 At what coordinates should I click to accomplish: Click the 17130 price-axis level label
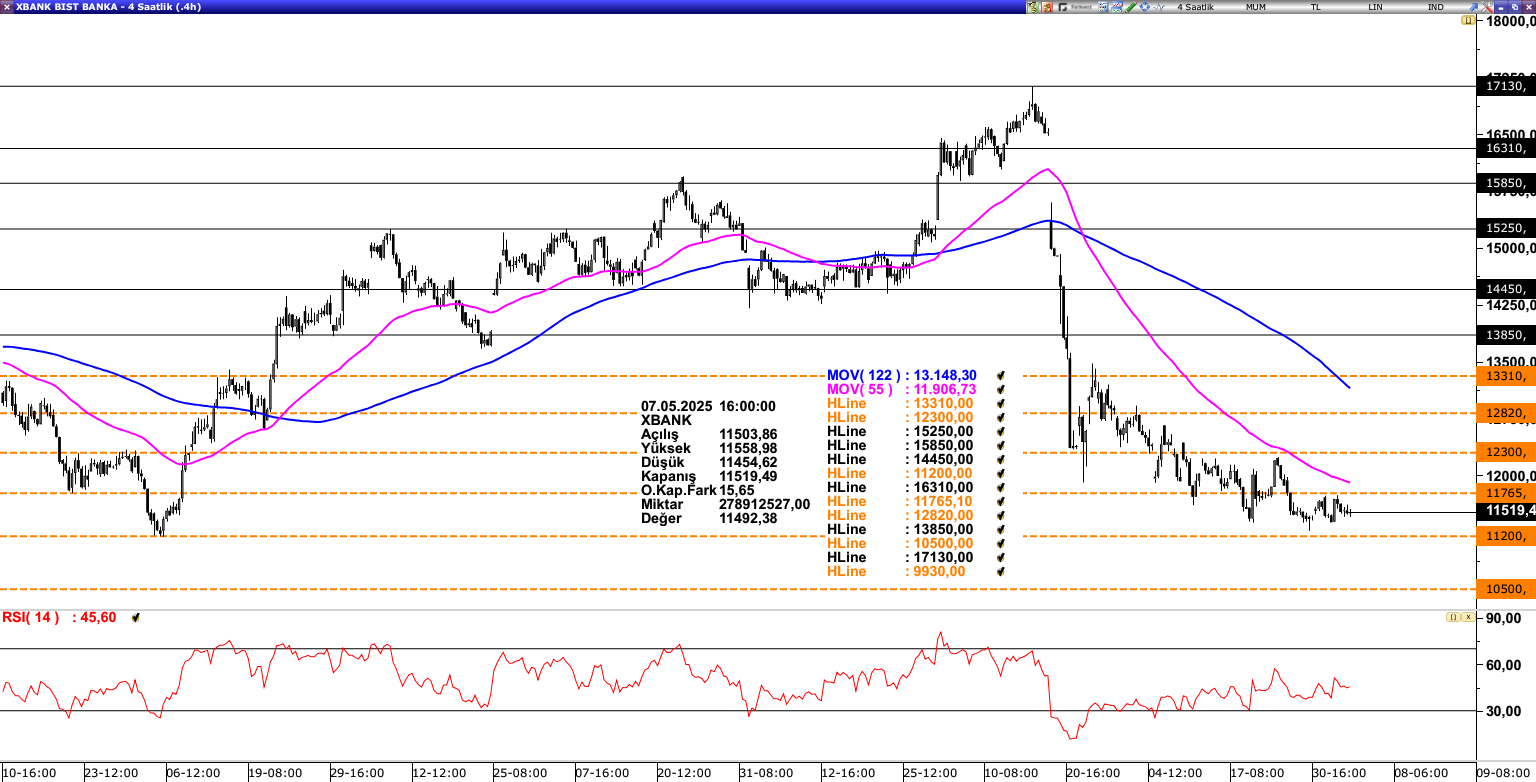[x=1505, y=86]
